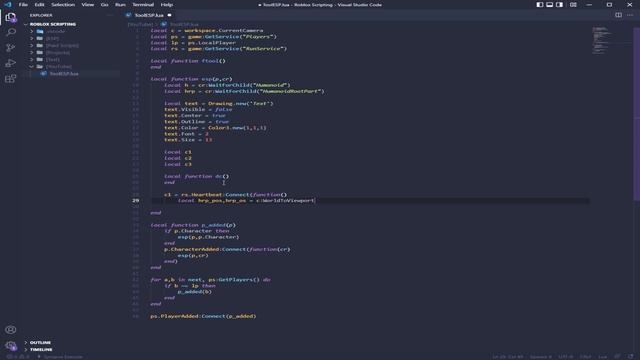Expand the OUTLINE section
The height and width of the screenshot is (360, 640).
pos(38,342)
